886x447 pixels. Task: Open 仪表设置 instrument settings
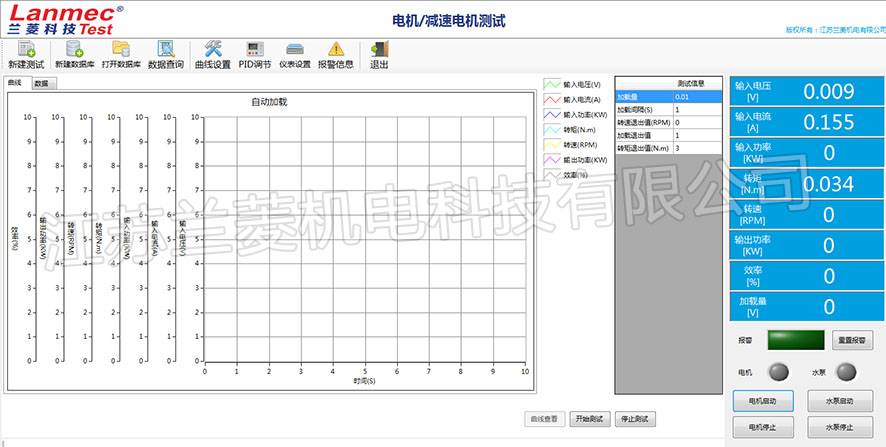294,49
